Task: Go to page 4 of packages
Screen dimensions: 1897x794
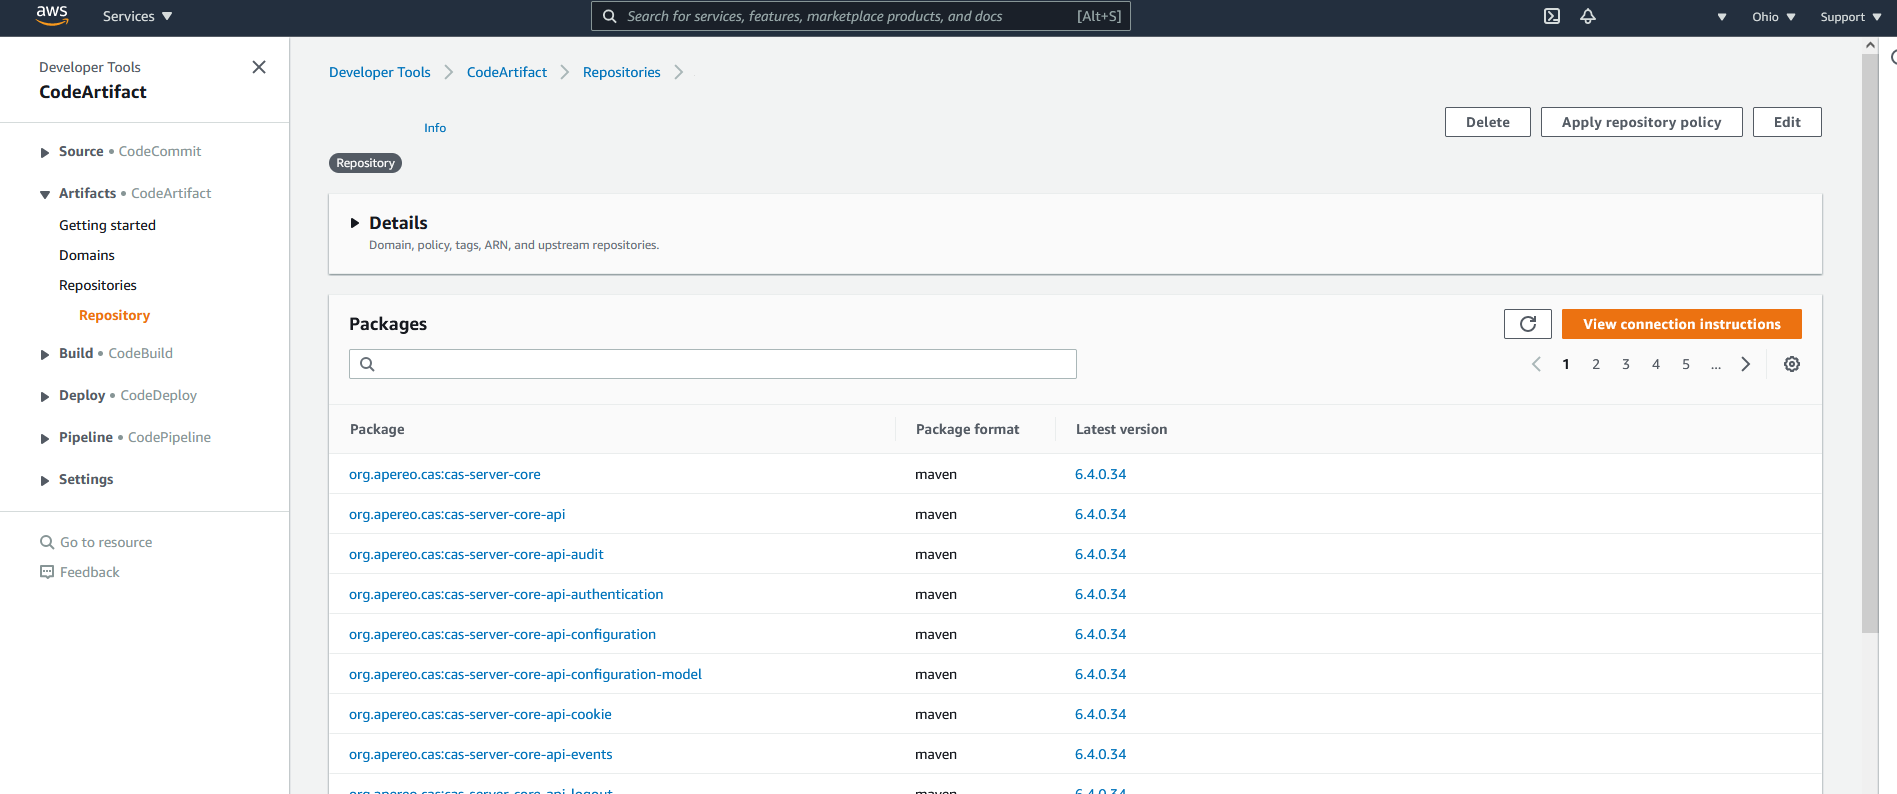Action: point(1656,364)
